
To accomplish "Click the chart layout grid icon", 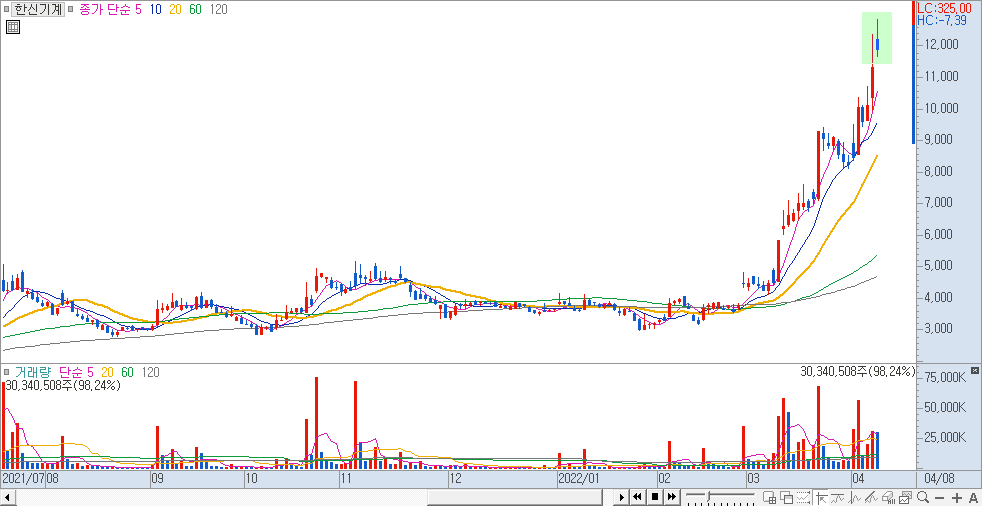I will (x=770, y=498).
